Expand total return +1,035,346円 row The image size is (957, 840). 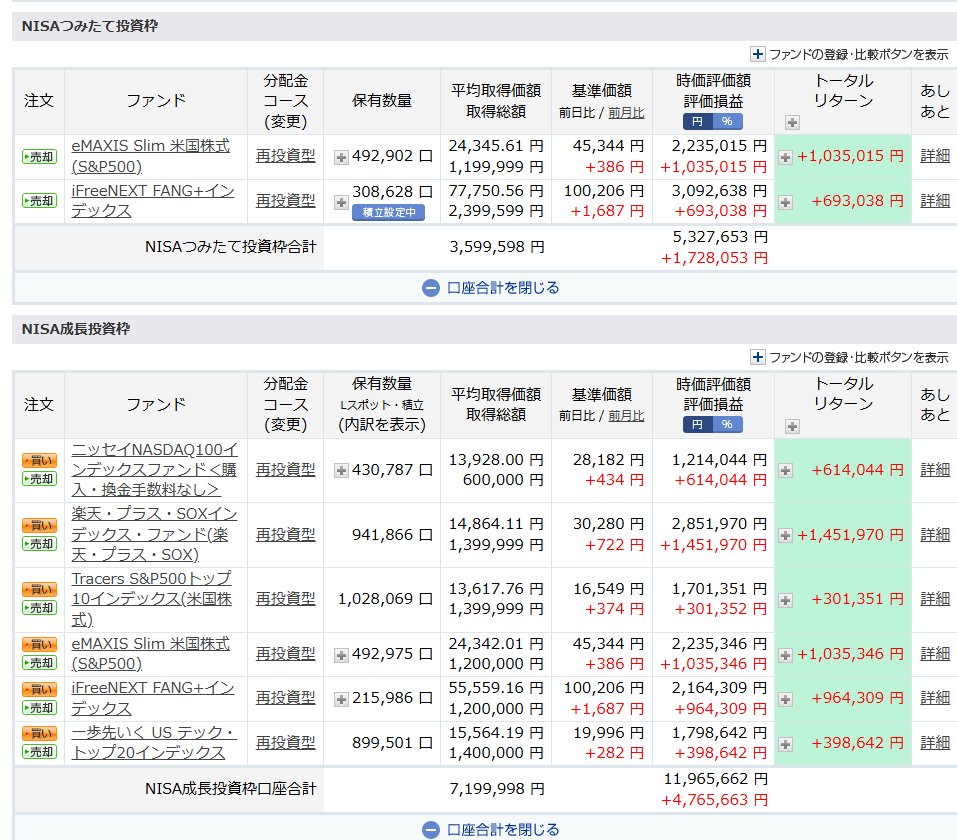(x=785, y=656)
